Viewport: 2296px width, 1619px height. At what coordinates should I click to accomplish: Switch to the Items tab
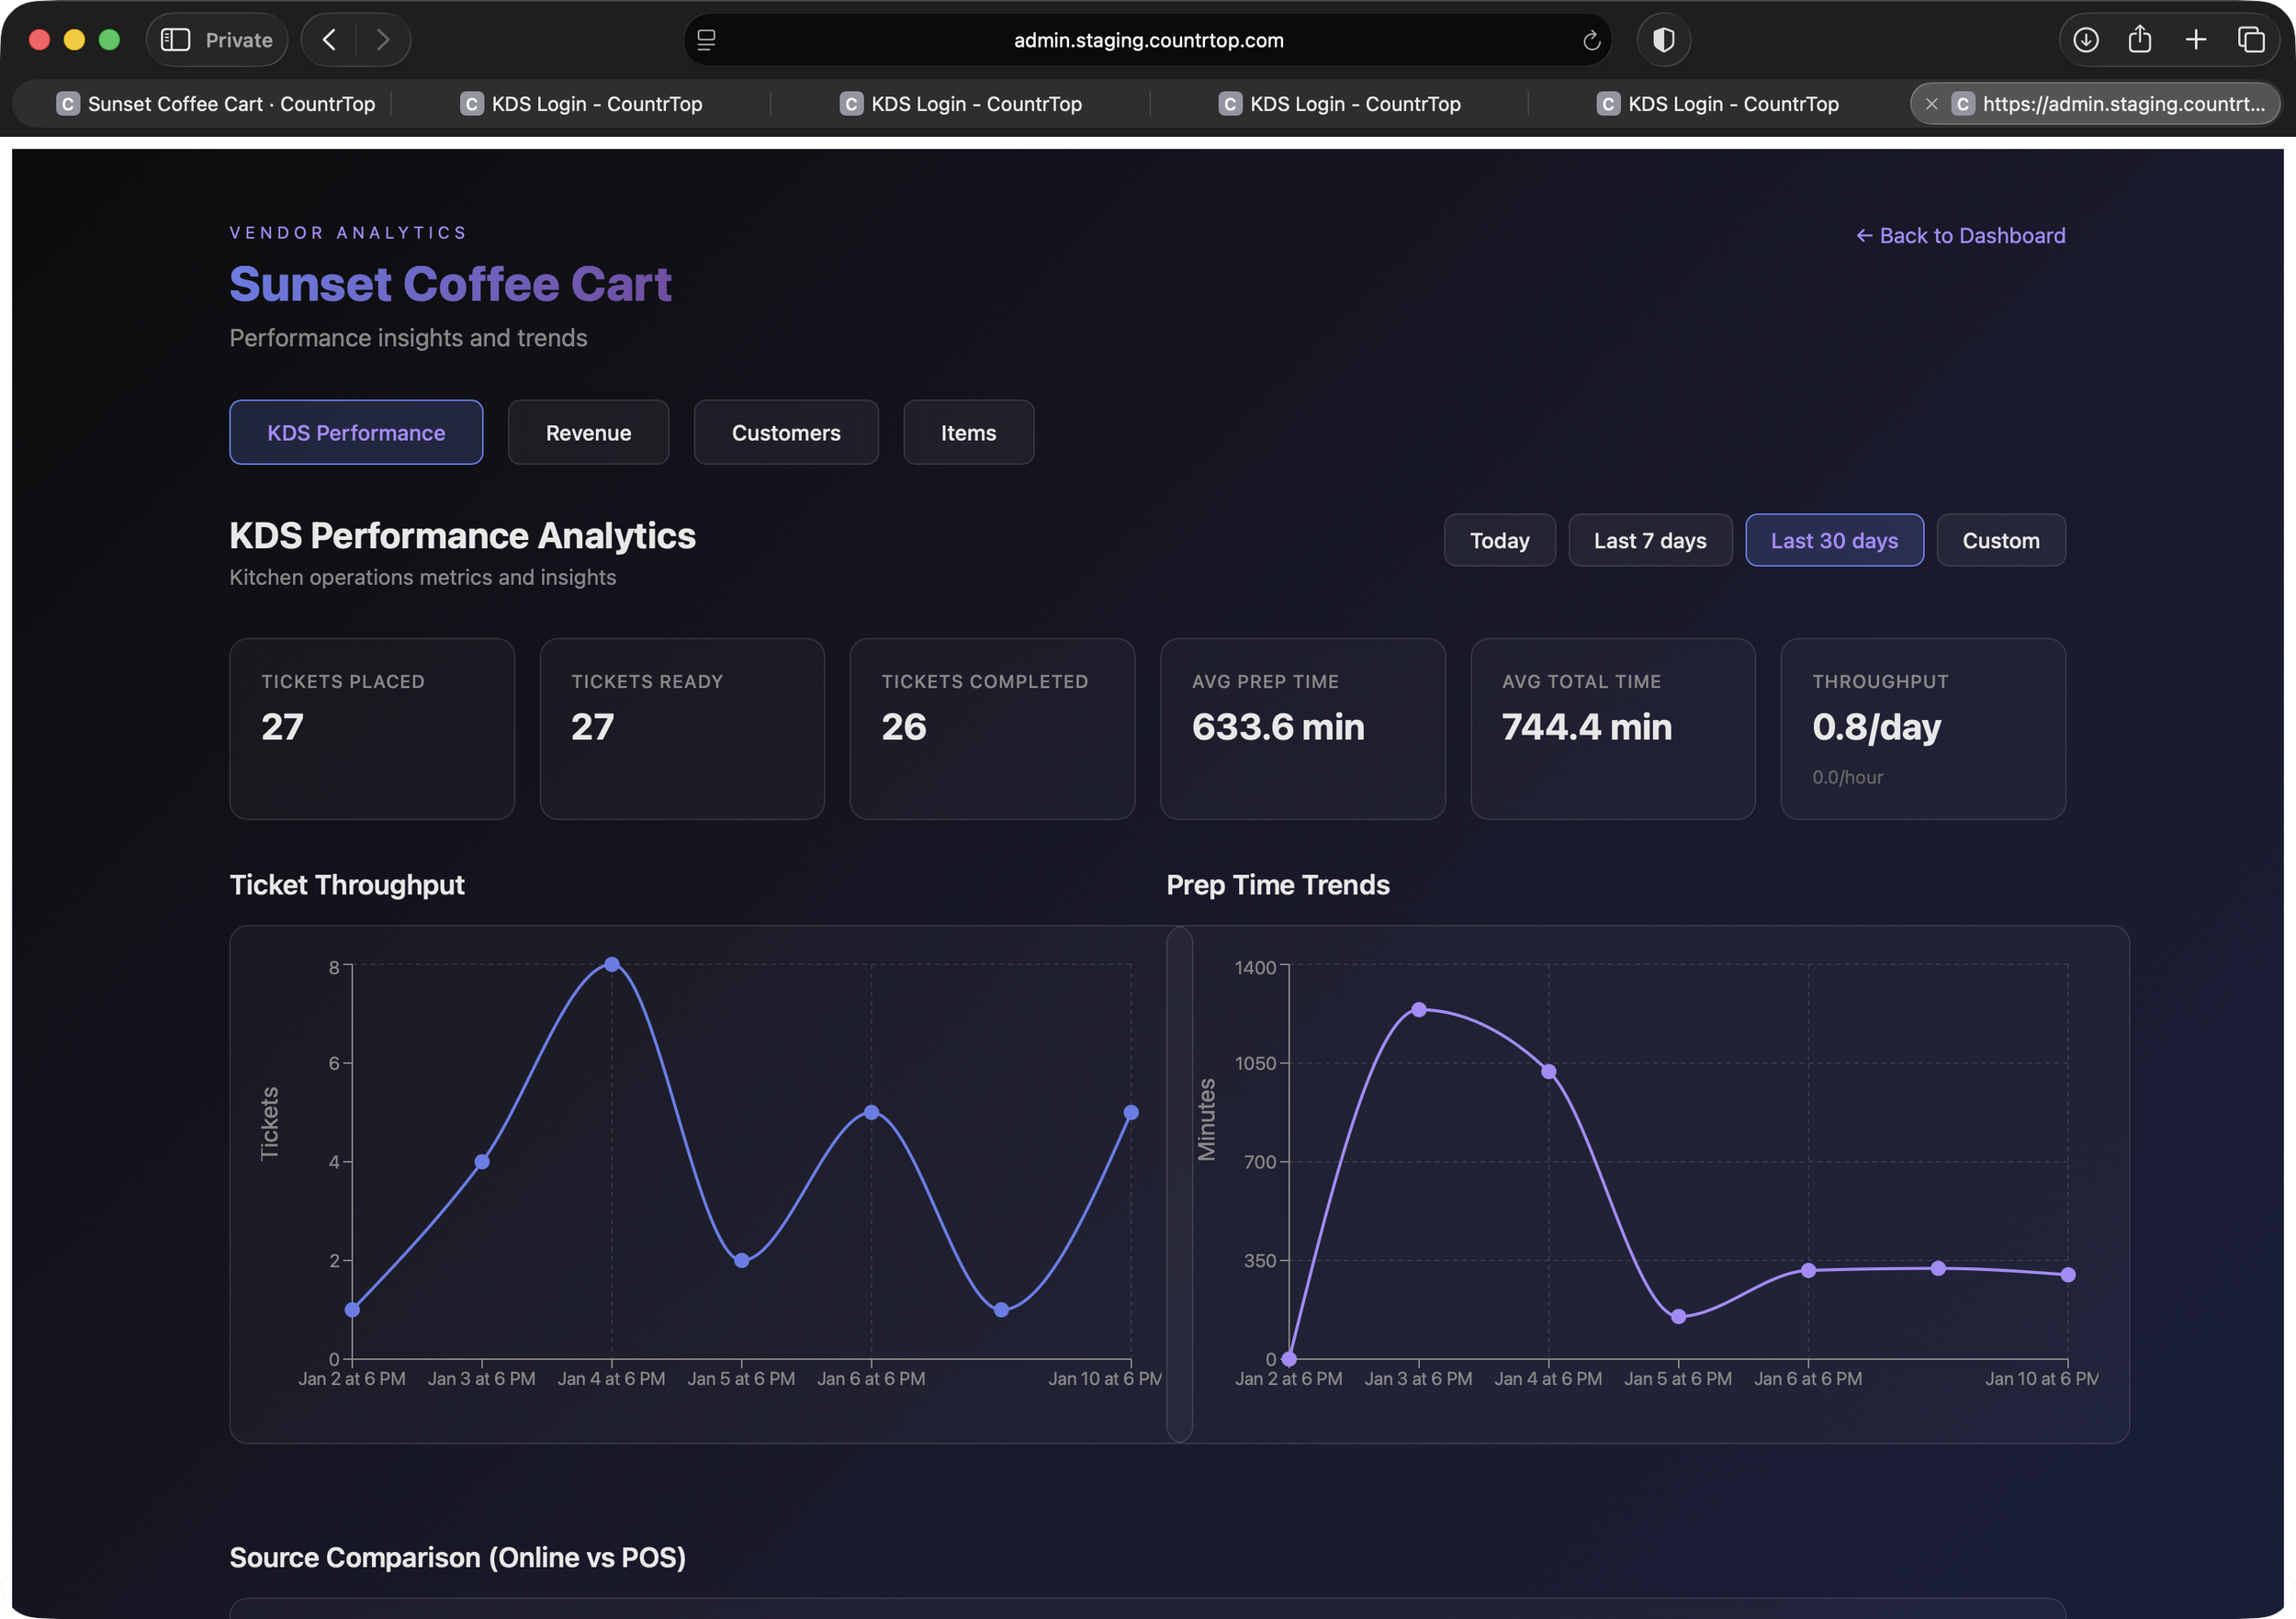pos(968,433)
